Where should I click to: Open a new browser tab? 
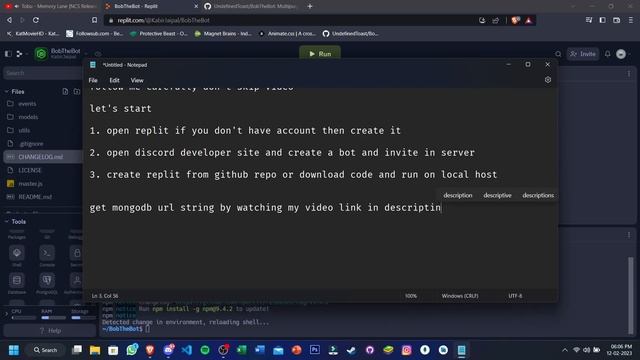[310, 6]
